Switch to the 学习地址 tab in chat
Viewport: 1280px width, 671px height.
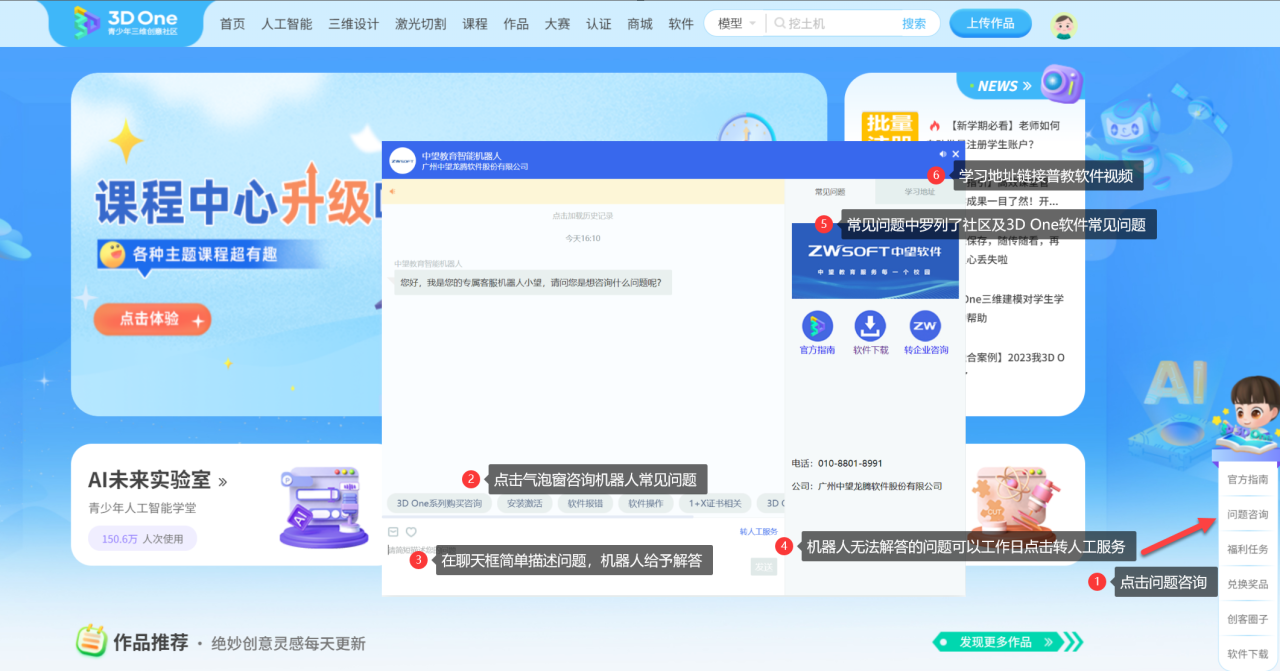tap(920, 191)
